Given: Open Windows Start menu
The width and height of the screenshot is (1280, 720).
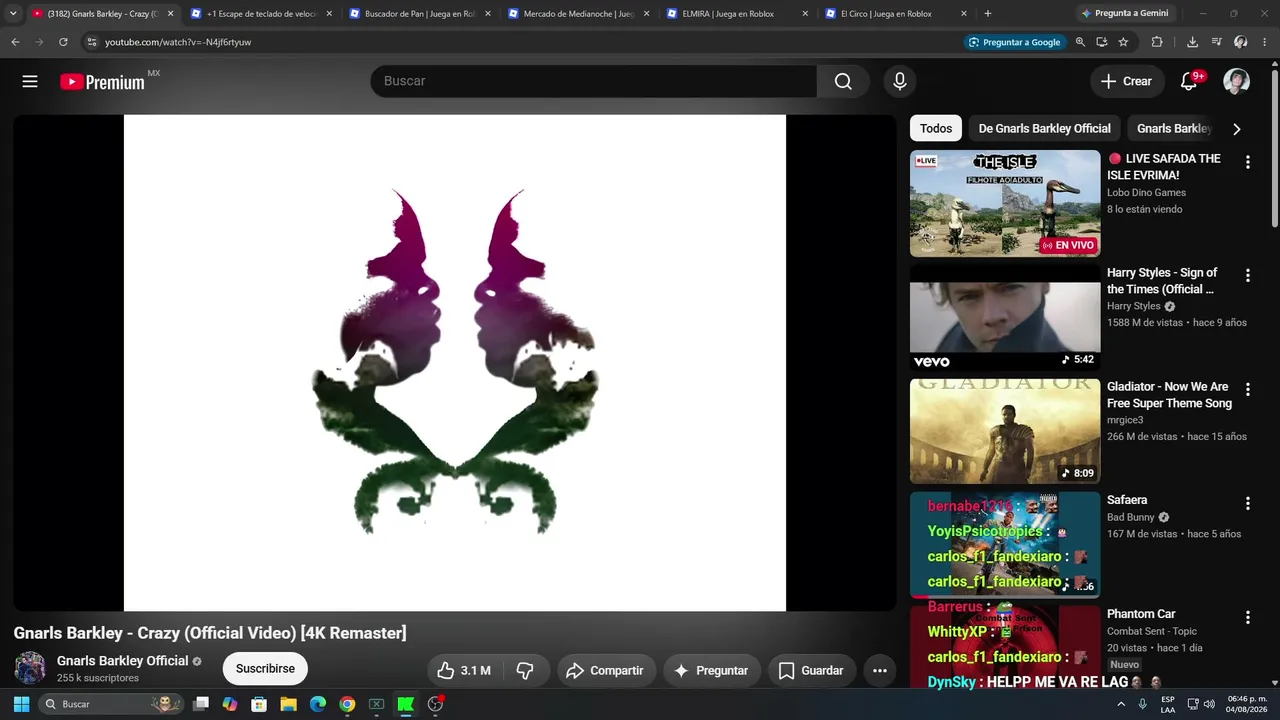Looking at the screenshot, I should tap(21, 704).
